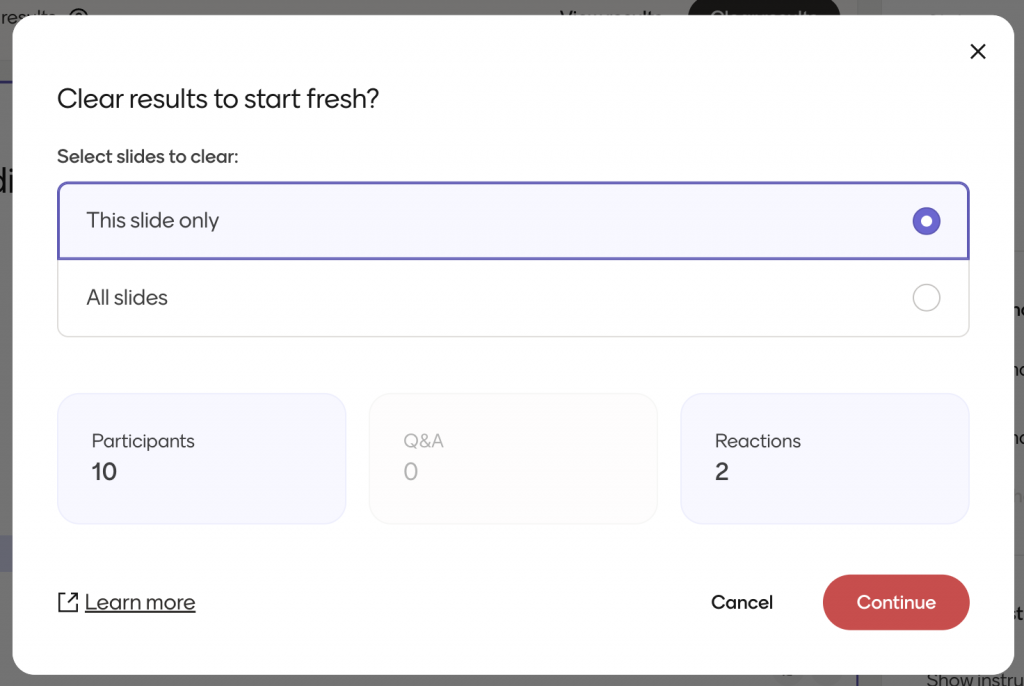Toggle the Reactions results card
This screenshot has width=1024, height=686.
pos(824,458)
